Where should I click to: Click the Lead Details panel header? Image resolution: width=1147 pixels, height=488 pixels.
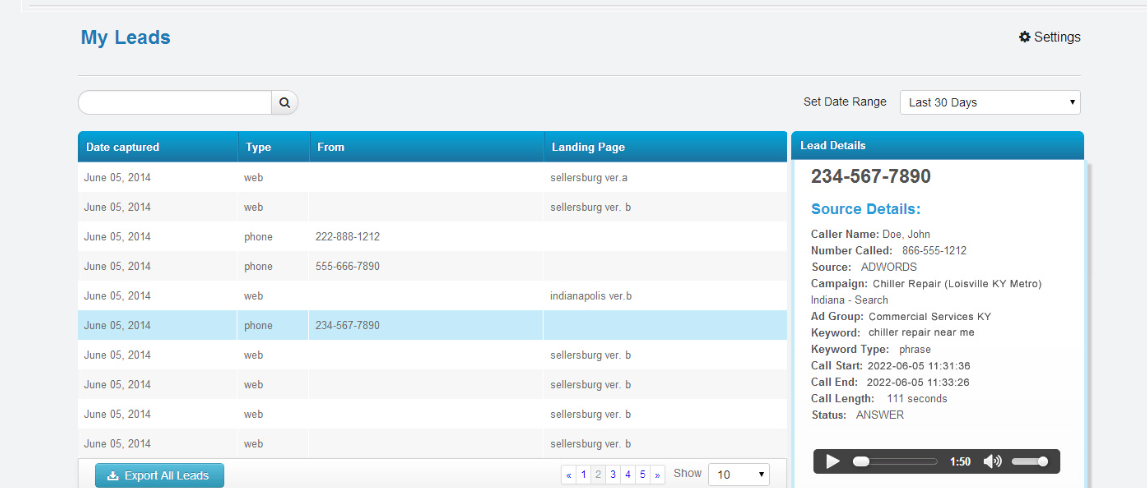pyautogui.click(x=937, y=146)
